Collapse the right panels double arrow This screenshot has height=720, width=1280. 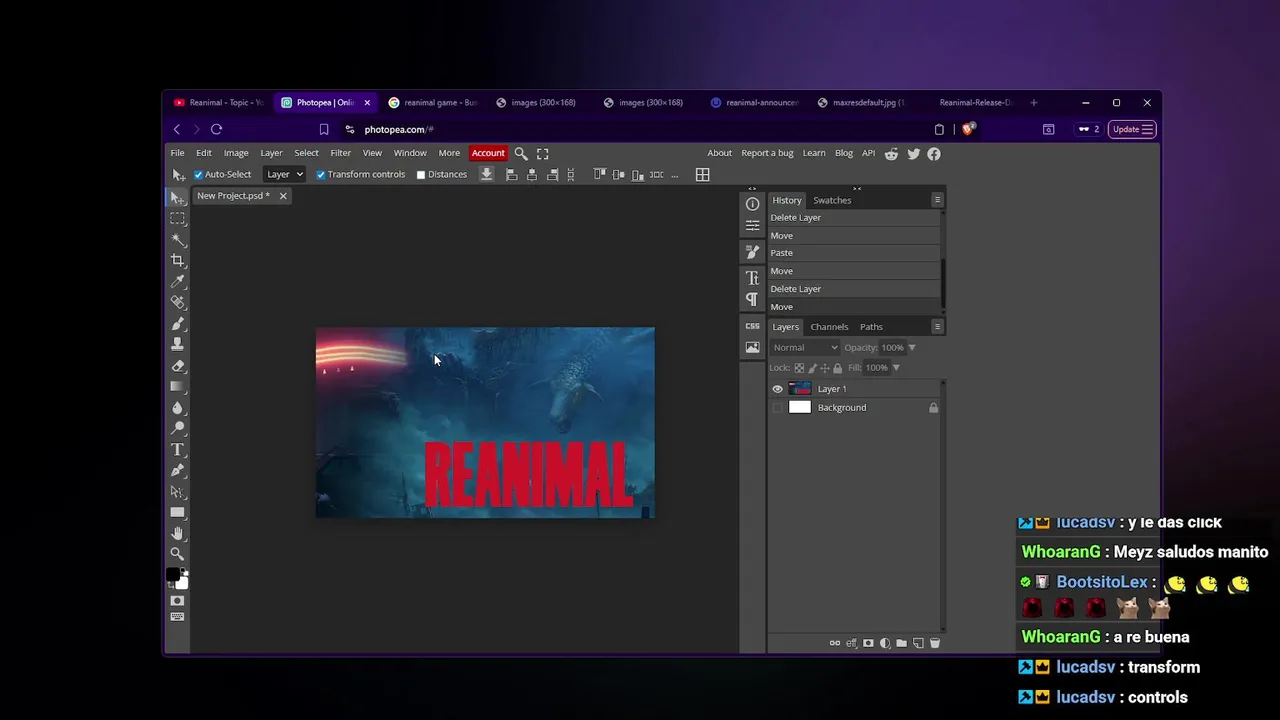click(x=857, y=188)
